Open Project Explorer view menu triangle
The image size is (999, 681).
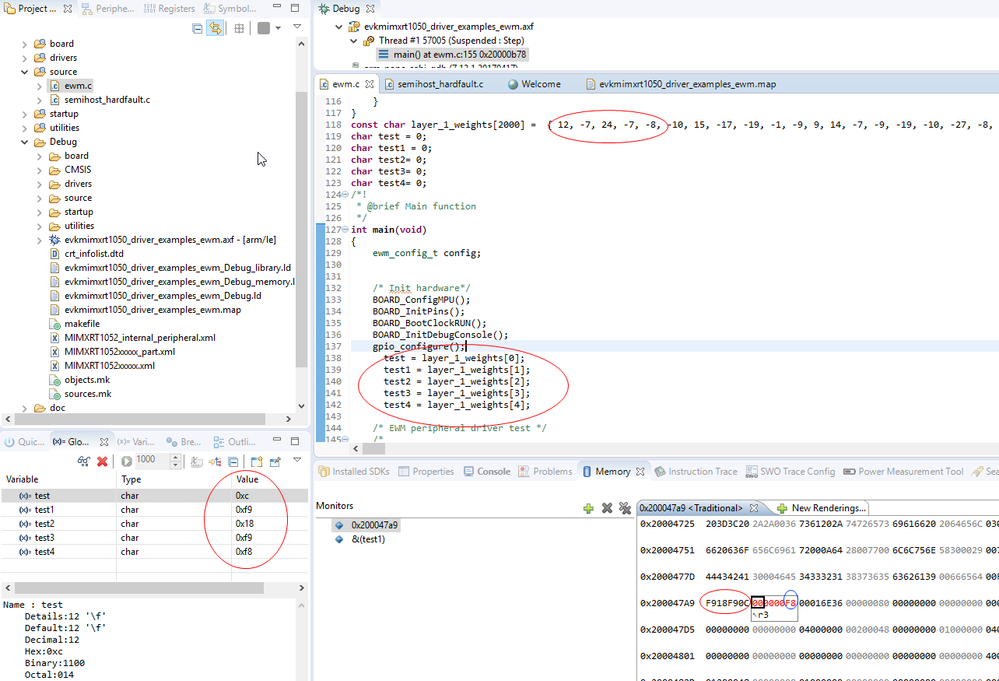(297, 27)
